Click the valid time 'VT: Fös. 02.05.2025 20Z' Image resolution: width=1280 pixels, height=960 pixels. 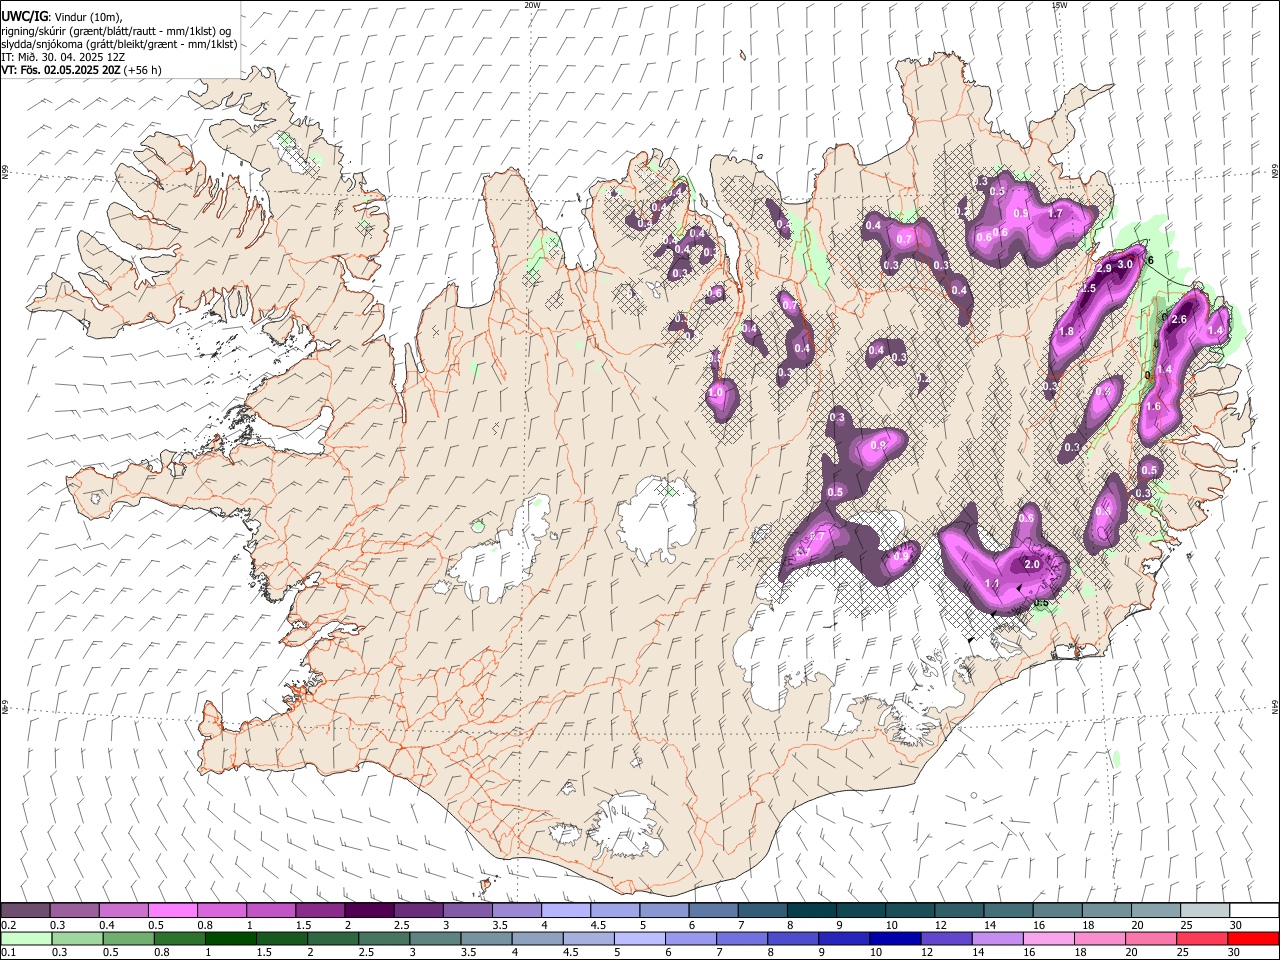coord(61,70)
